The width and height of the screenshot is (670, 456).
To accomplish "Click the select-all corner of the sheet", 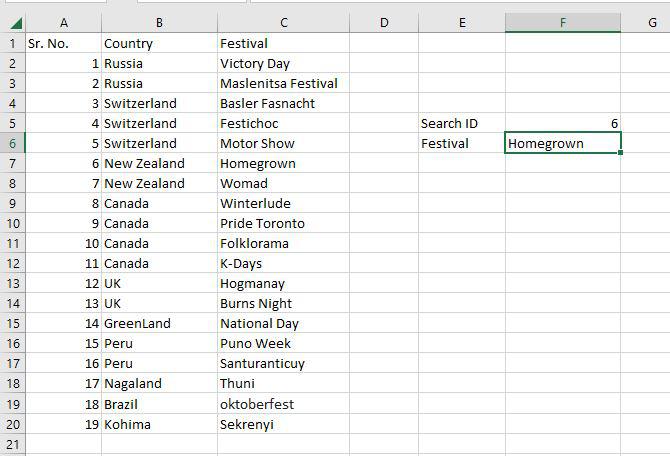I will [x=12, y=22].
